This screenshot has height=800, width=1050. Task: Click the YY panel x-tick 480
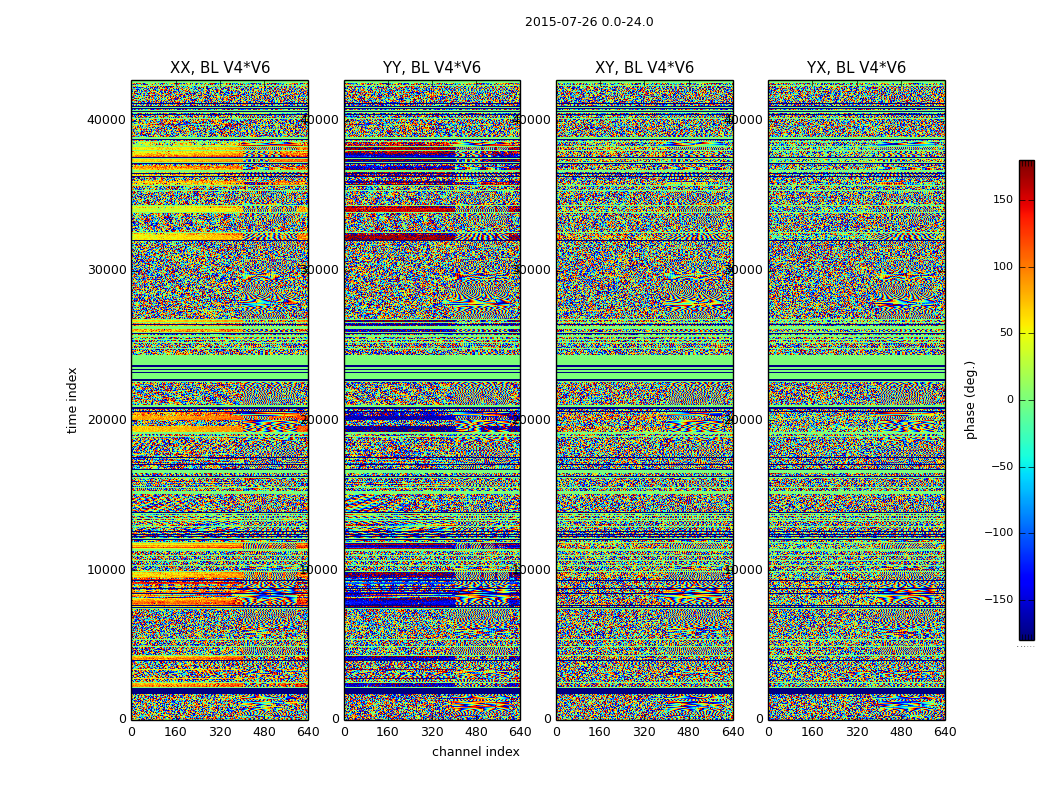pyautogui.click(x=476, y=732)
